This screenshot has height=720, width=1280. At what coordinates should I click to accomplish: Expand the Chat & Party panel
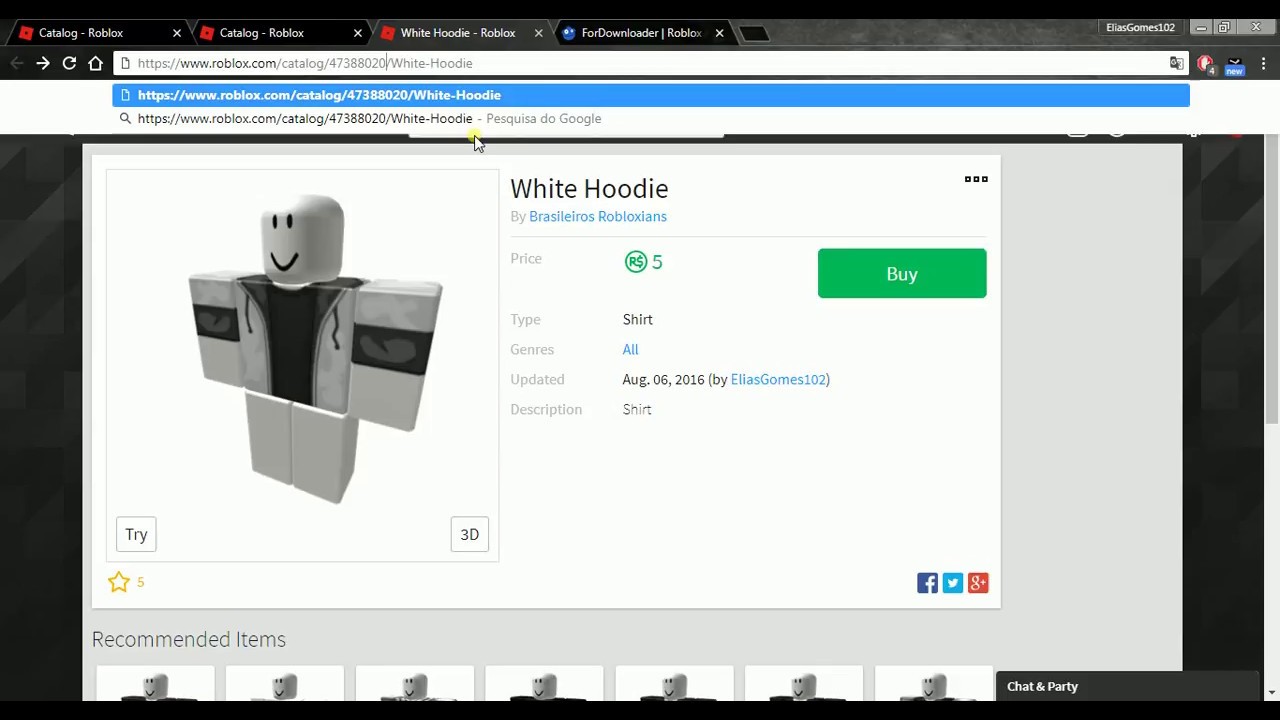pyautogui.click(x=1128, y=686)
